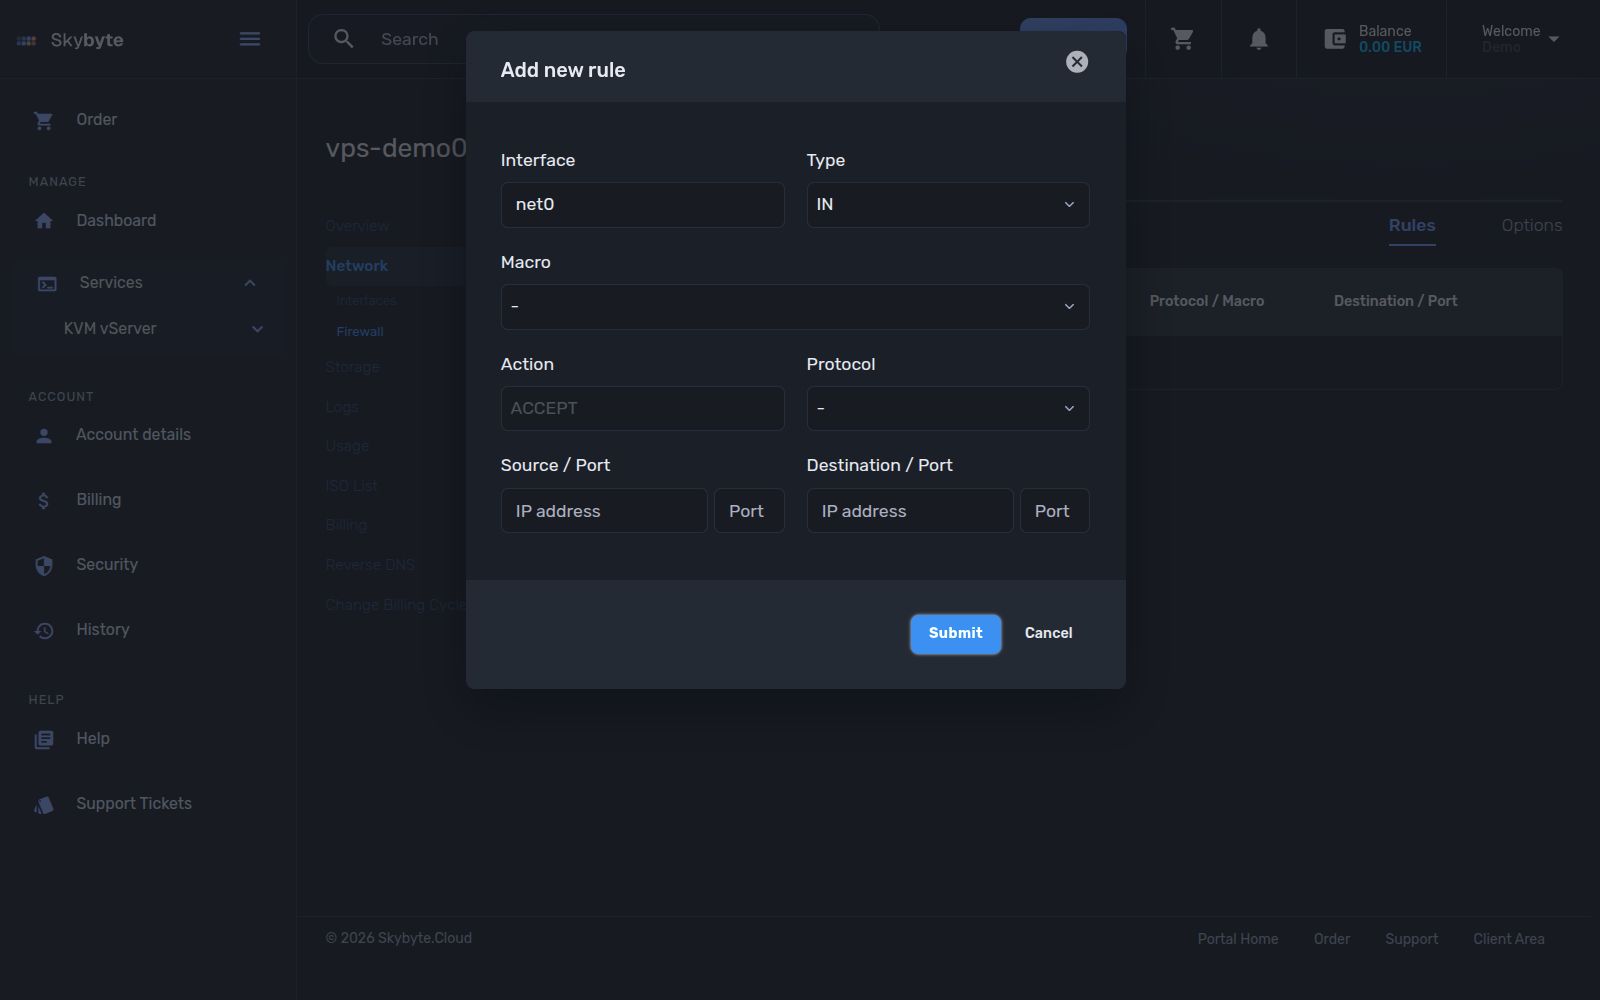Click Portal Home footer link
The height and width of the screenshot is (1000, 1600).
[x=1238, y=939]
